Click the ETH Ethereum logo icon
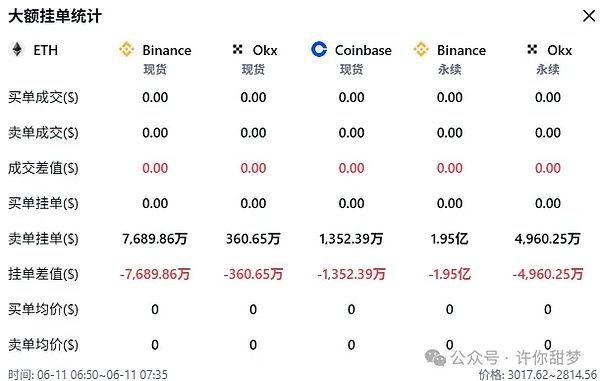This screenshot has width=600, height=381. [17, 49]
